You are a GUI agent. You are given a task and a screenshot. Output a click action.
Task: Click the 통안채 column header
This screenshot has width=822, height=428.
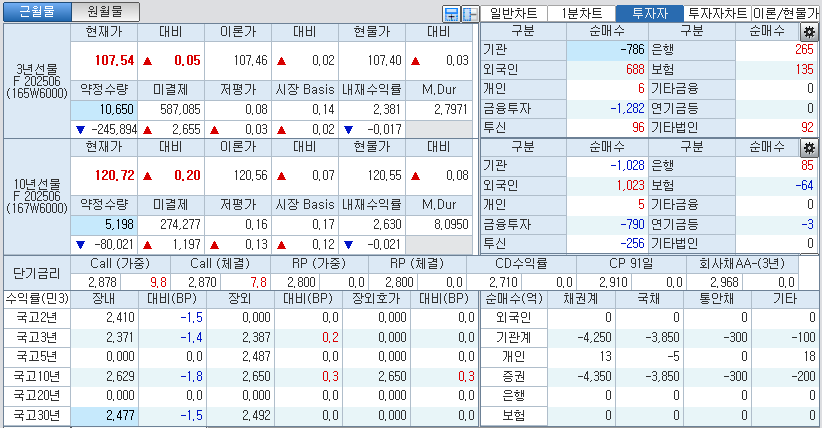point(717,299)
